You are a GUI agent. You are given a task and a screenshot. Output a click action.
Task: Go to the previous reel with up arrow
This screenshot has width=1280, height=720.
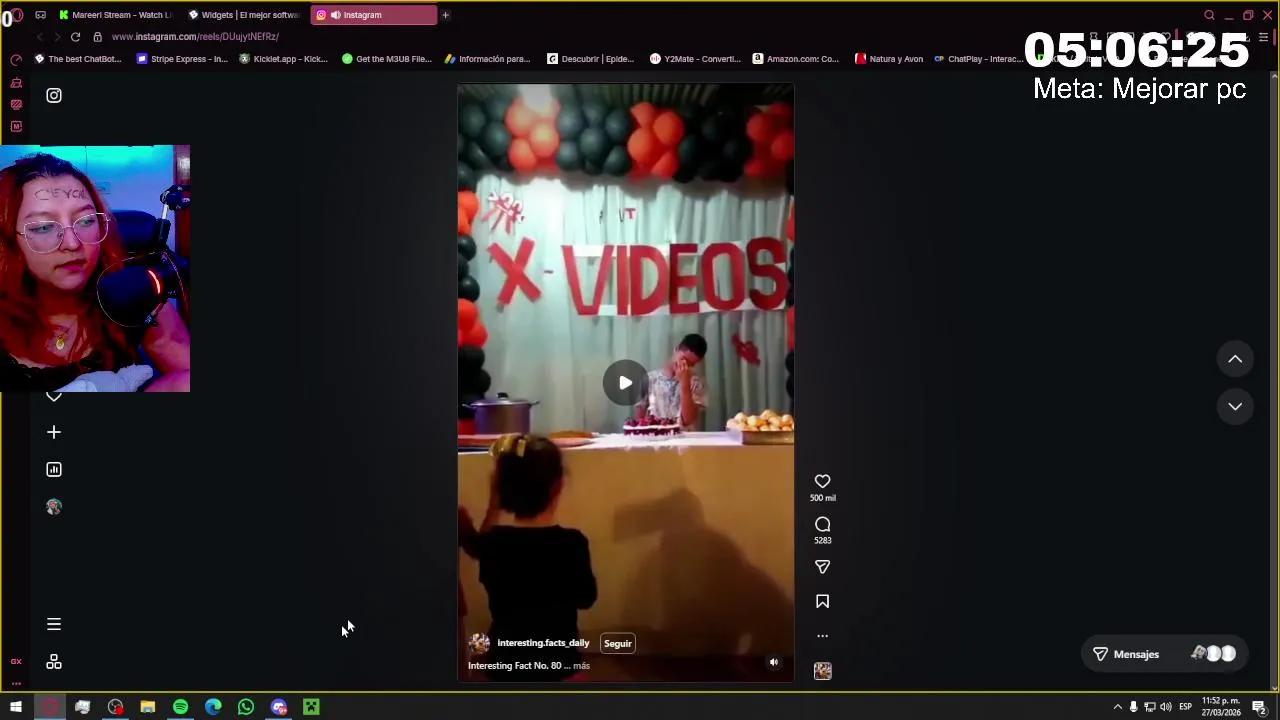click(x=1235, y=359)
